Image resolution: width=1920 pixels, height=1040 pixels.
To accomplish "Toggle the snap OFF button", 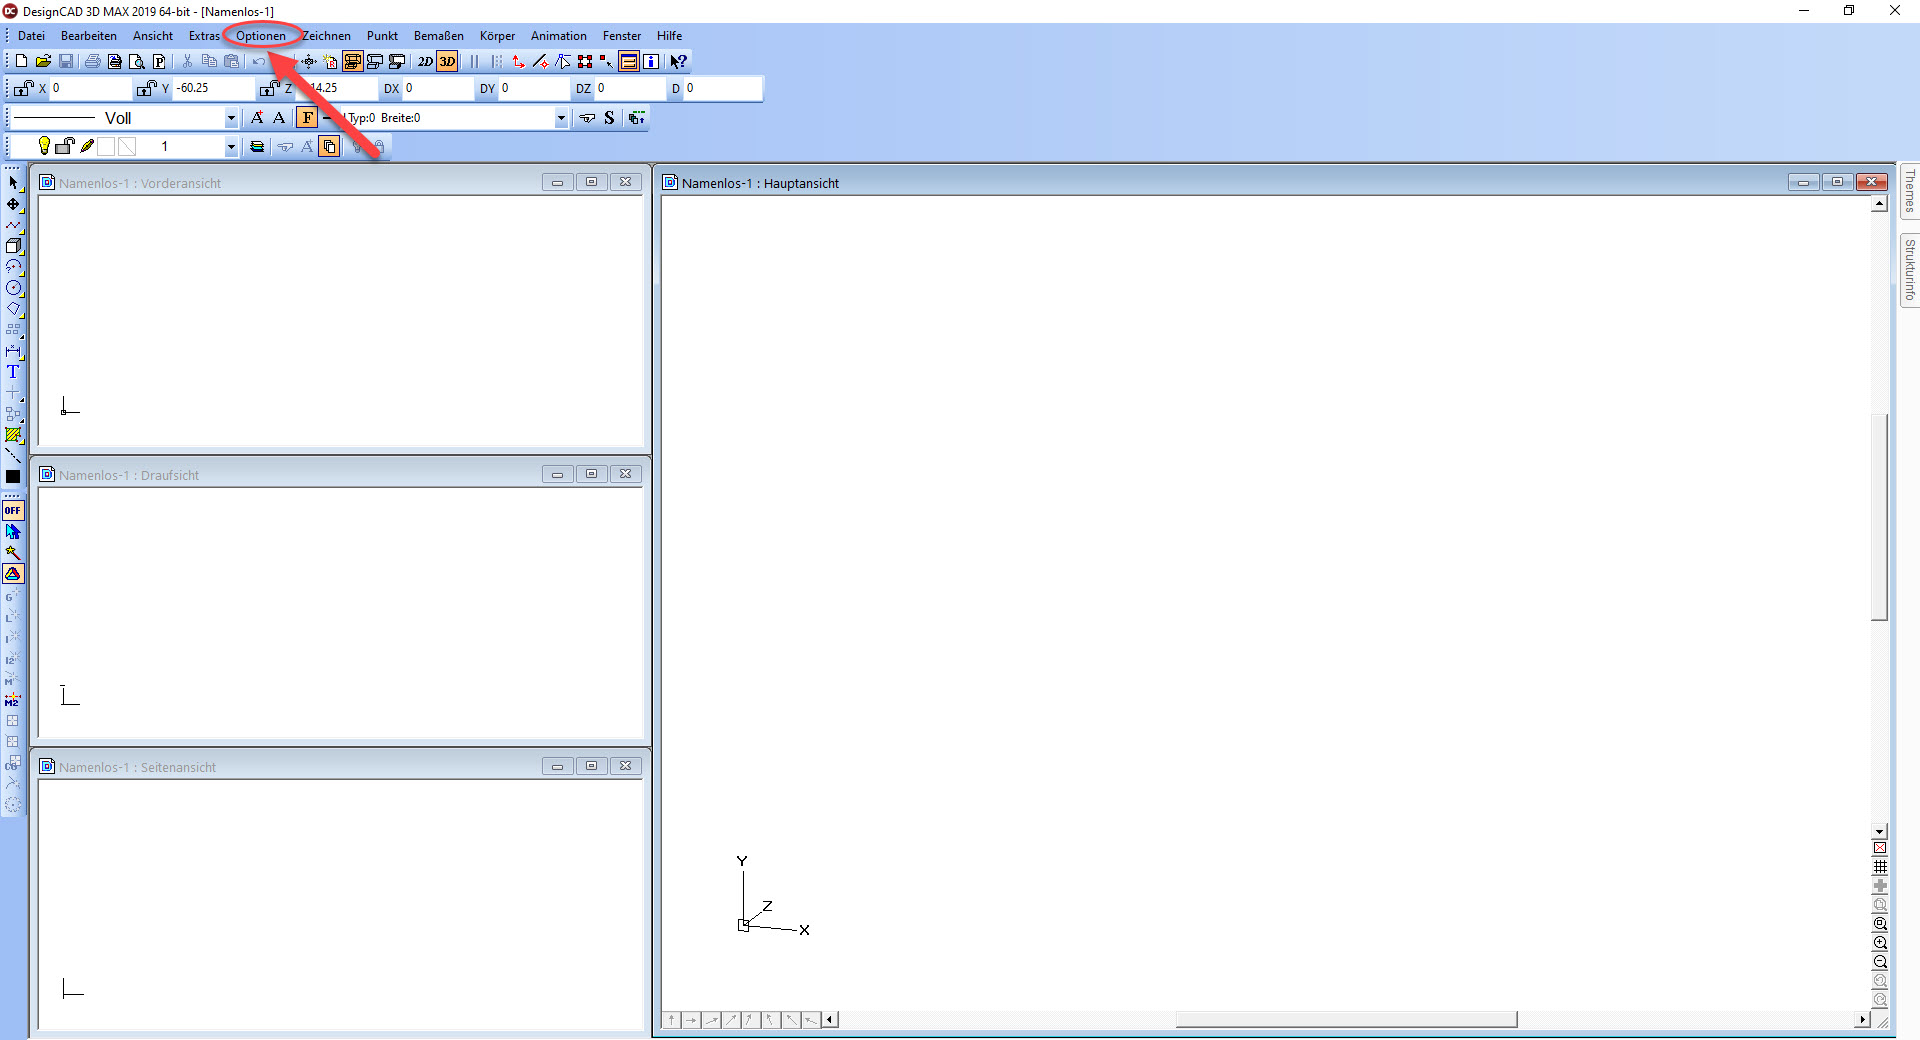I will coord(13,510).
